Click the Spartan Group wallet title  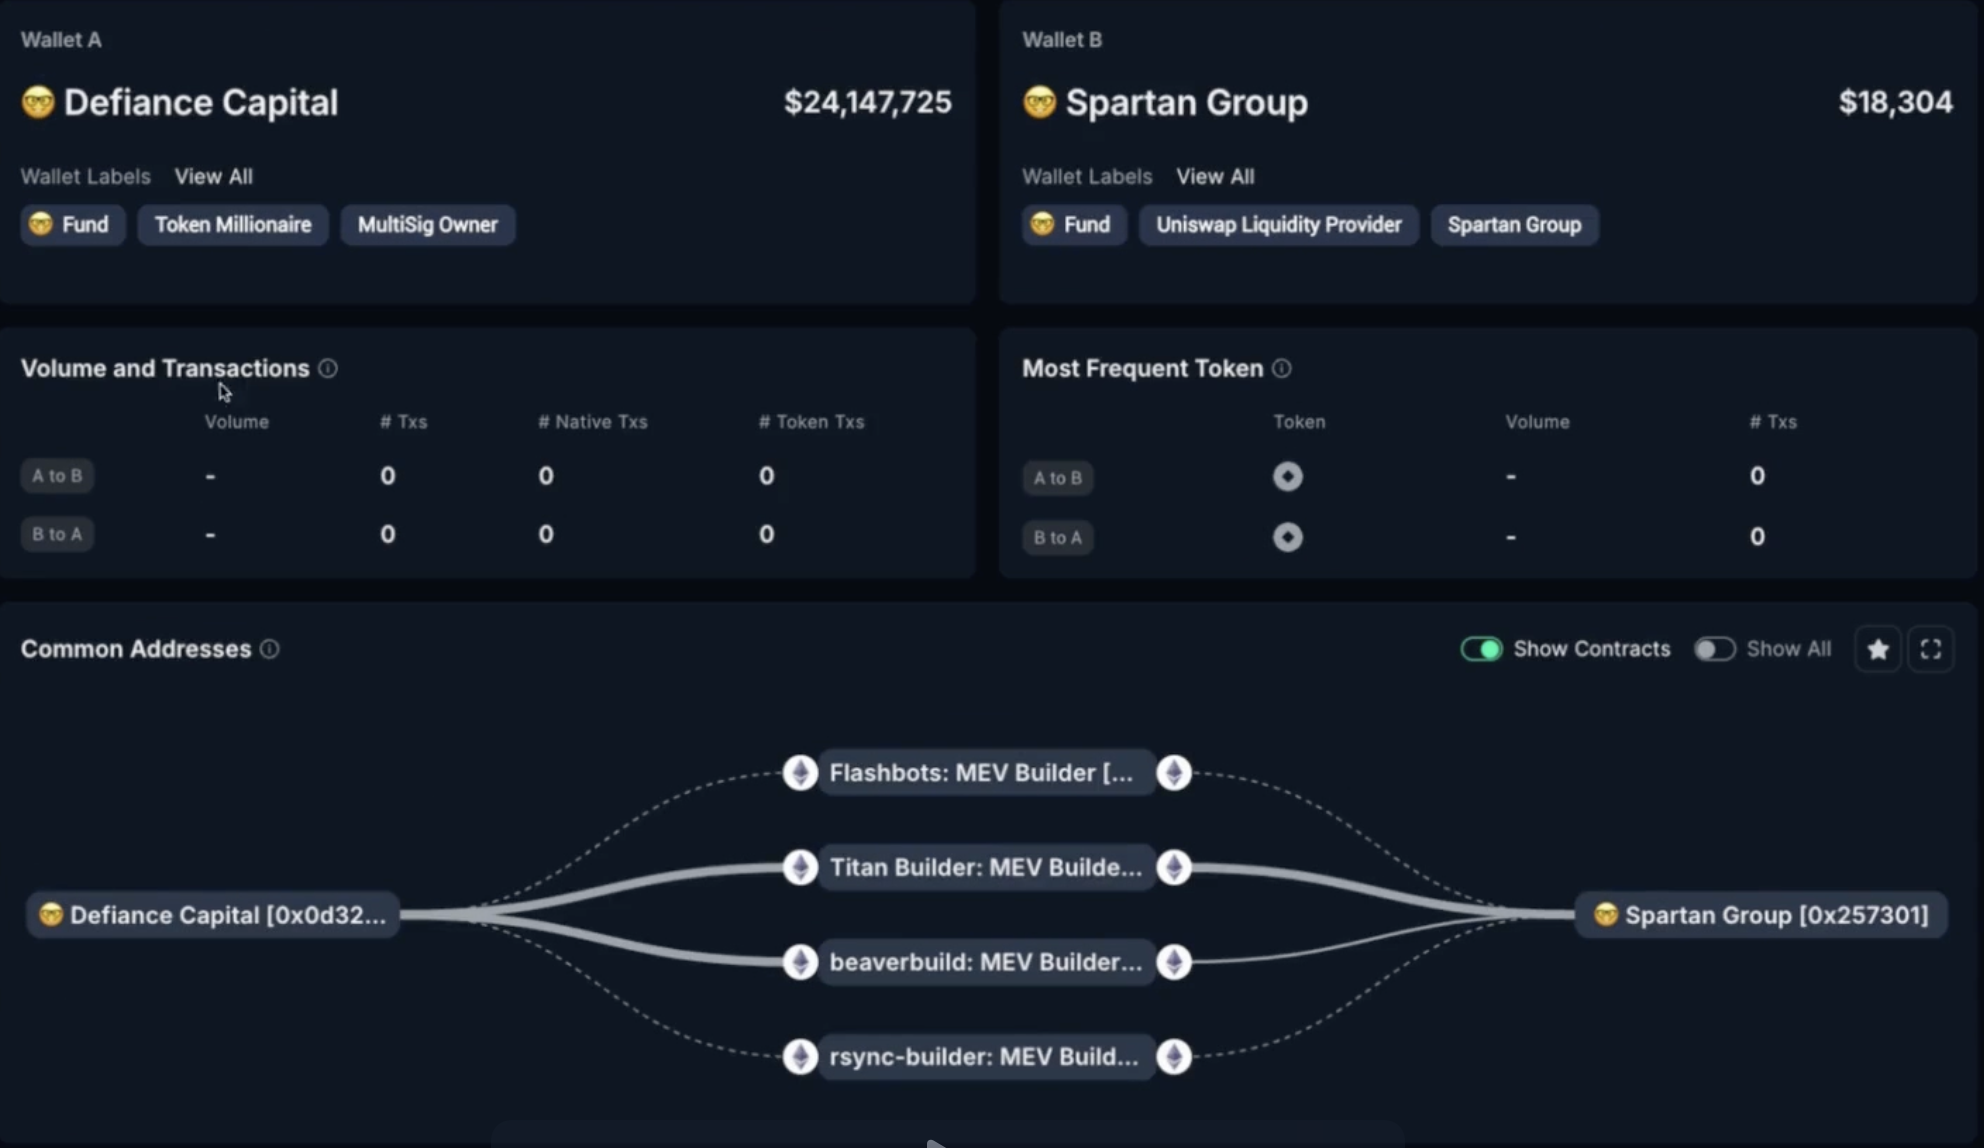(1187, 102)
